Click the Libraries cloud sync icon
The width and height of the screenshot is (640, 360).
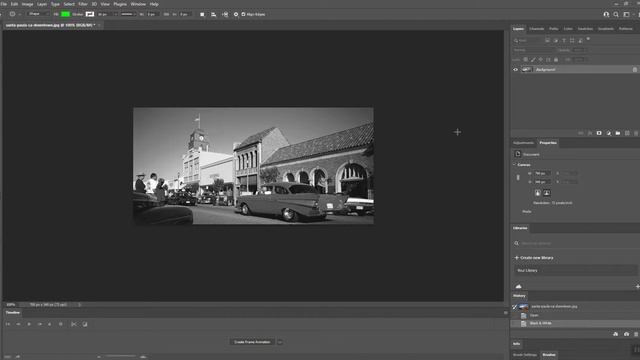[x=518, y=287]
